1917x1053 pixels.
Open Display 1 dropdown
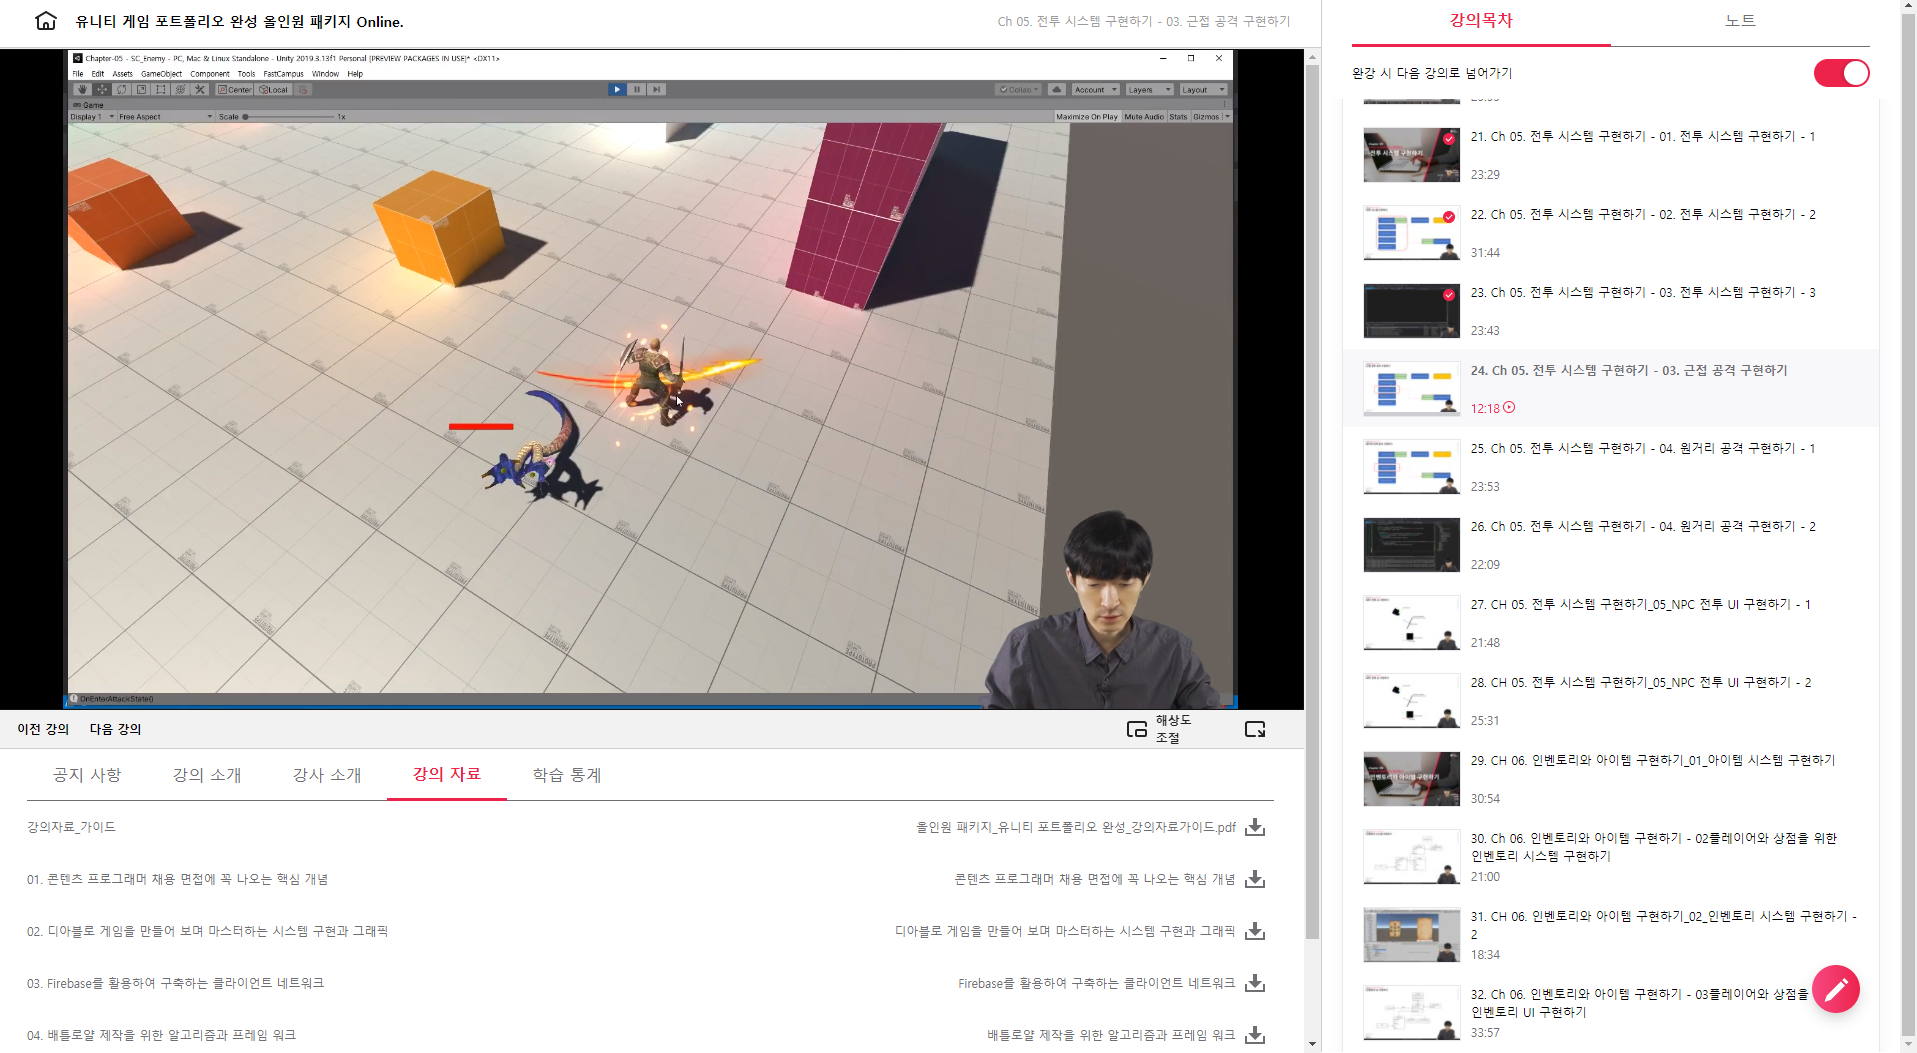pos(92,117)
